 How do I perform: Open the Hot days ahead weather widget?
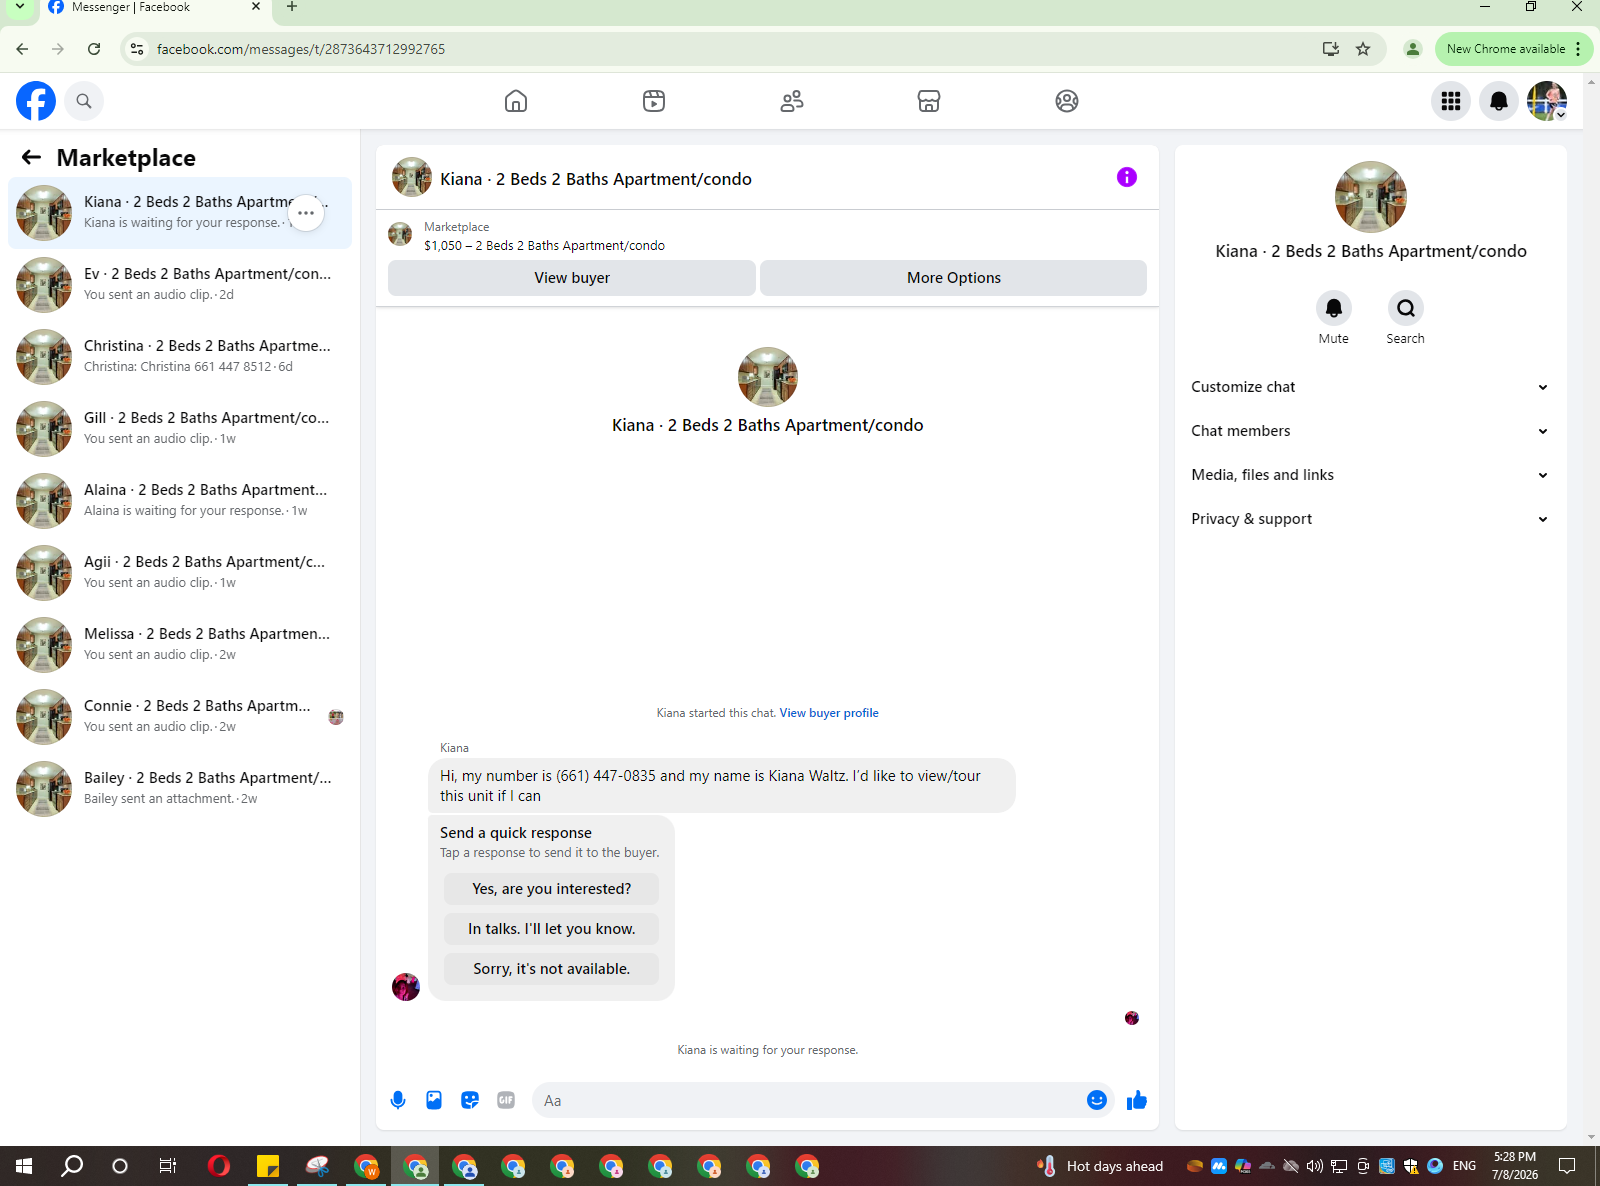(x=1100, y=1166)
